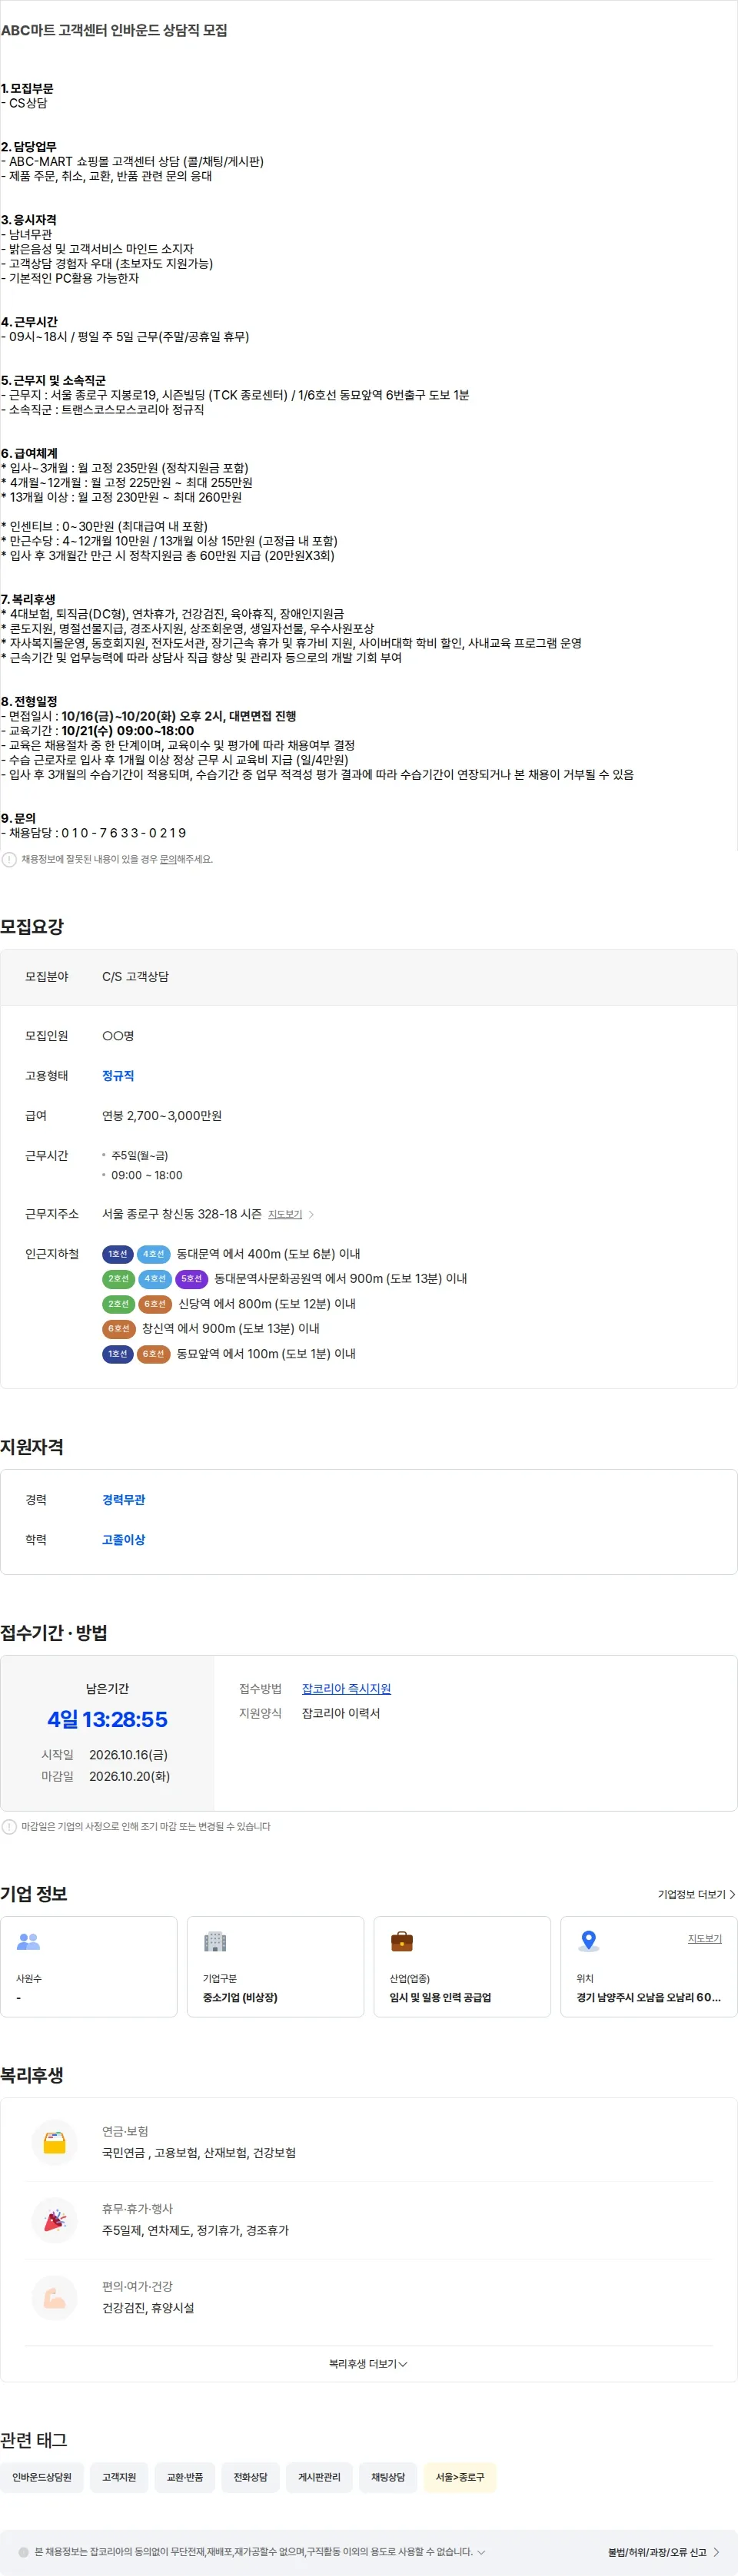The image size is (738, 2576).
Task: Click 6호선 badge in 창신역 row
Action: tap(118, 1329)
